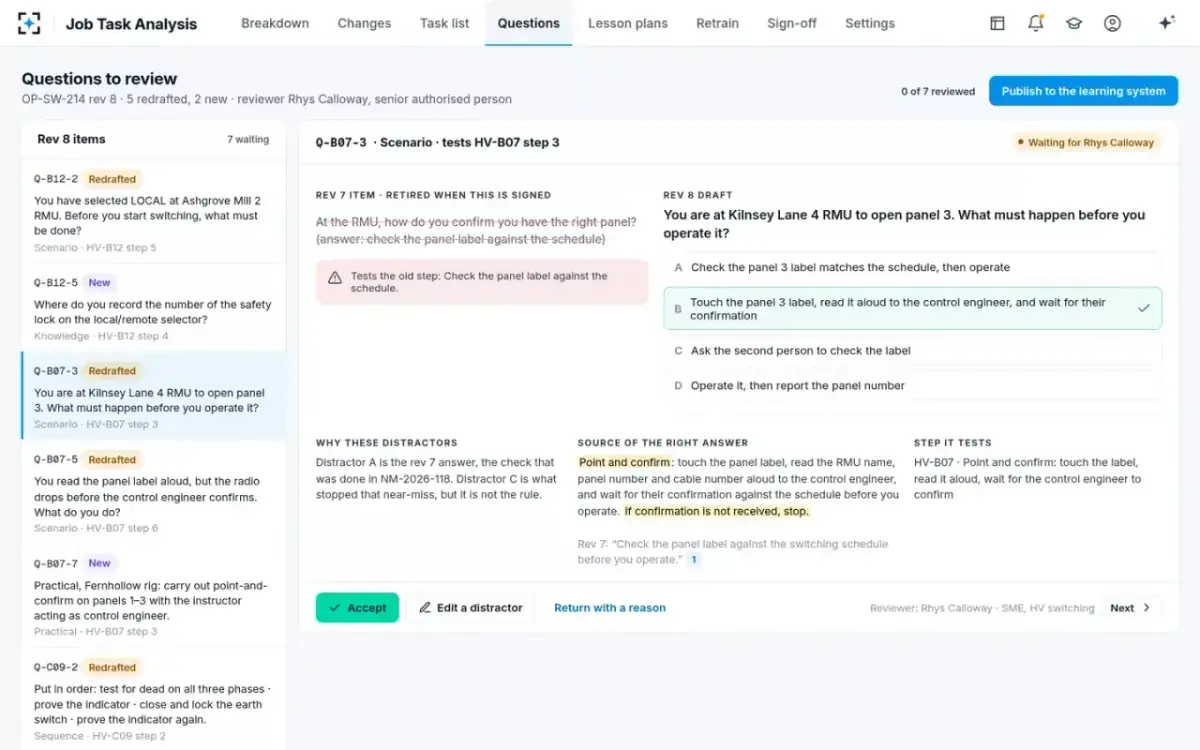Click the warning triangle in old step note
1200x750 pixels.
click(334, 277)
